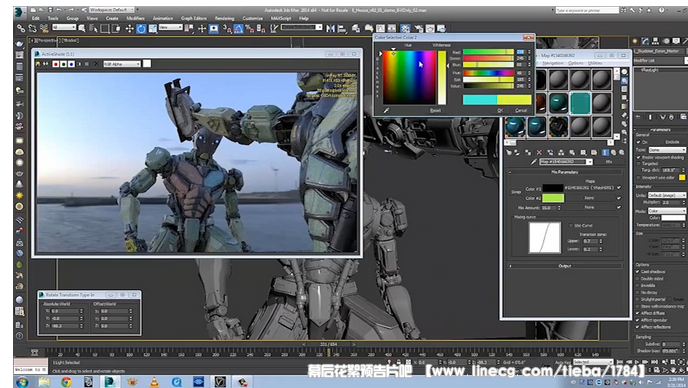
Task: Click the Mix Amount value field
Action: (x=548, y=208)
